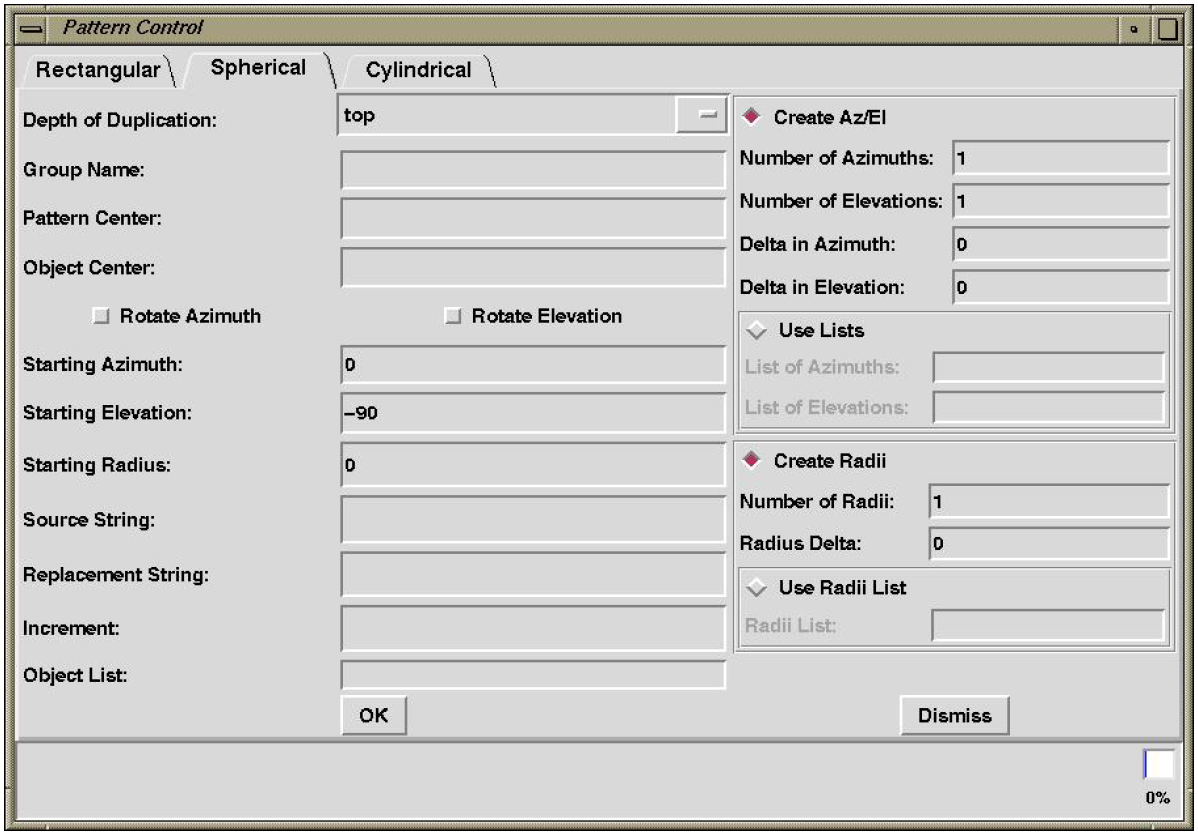Click the Number of Azimuths field

click(x=1060, y=158)
